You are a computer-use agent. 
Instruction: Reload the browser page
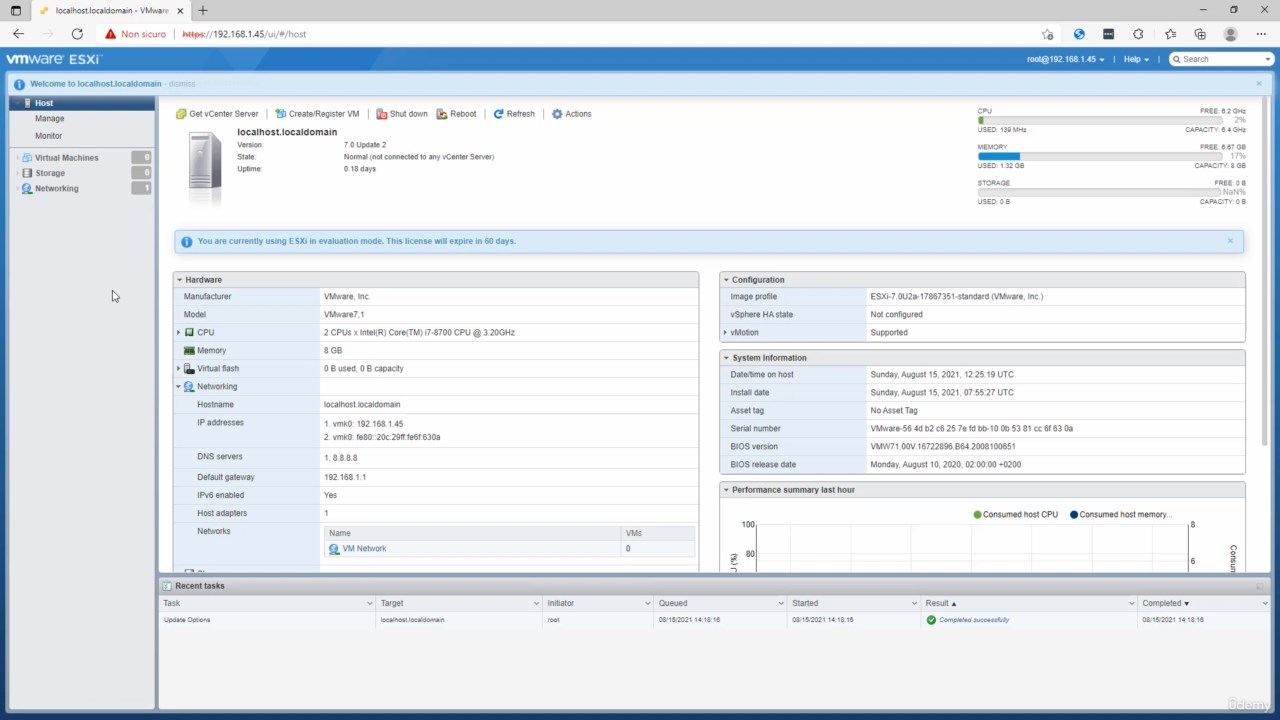(x=77, y=34)
